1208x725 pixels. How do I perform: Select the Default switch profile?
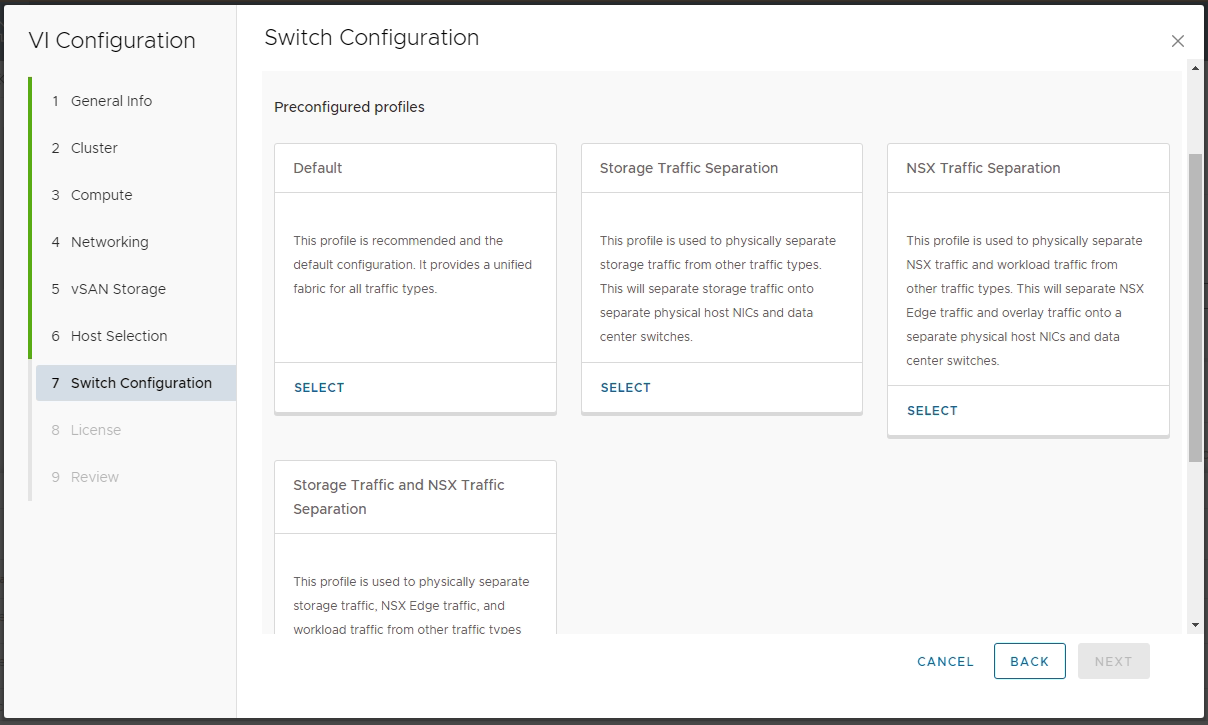319,388
